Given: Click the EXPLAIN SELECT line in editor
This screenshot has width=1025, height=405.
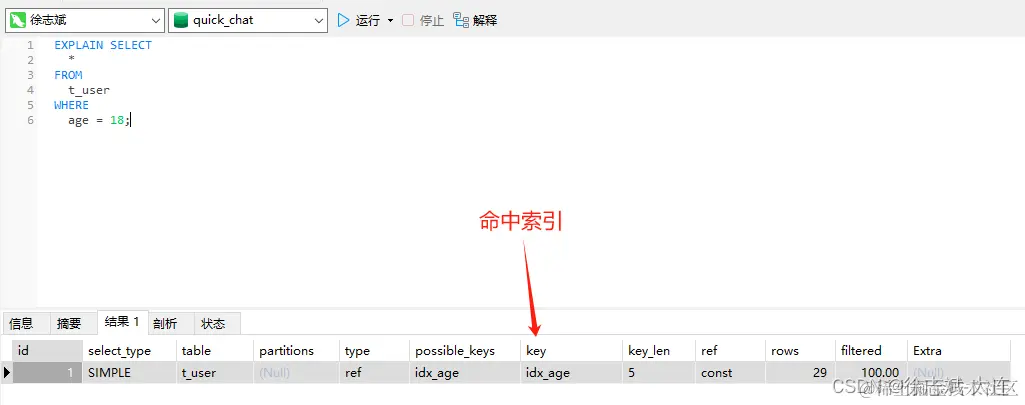Looking at the screenshot, I should coord(103,45).
